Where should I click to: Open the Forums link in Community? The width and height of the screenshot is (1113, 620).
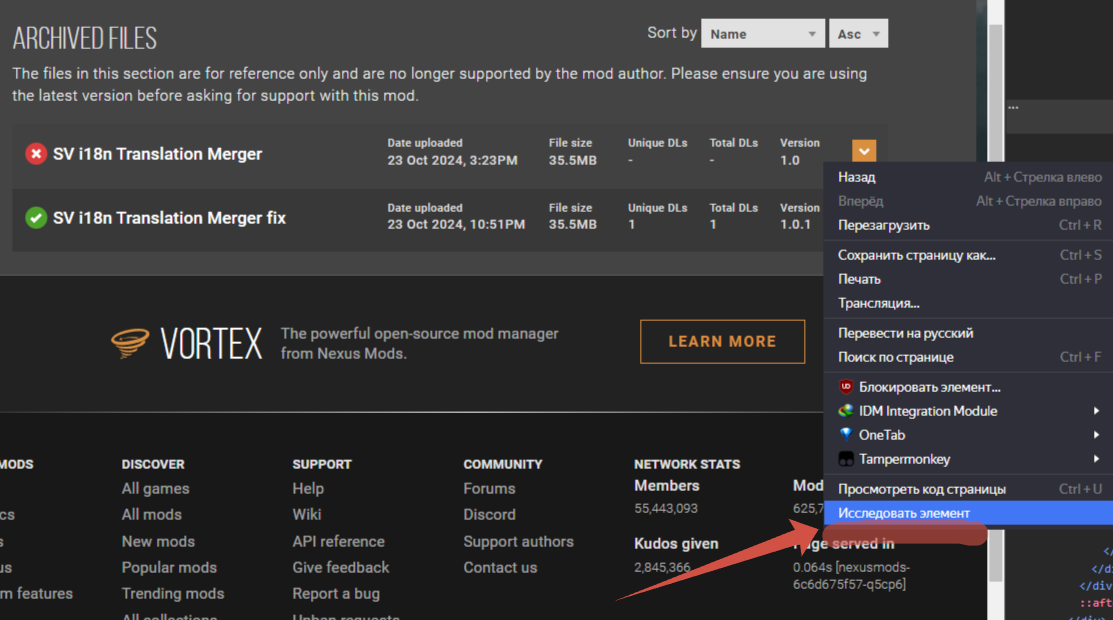tap(489, 489)
